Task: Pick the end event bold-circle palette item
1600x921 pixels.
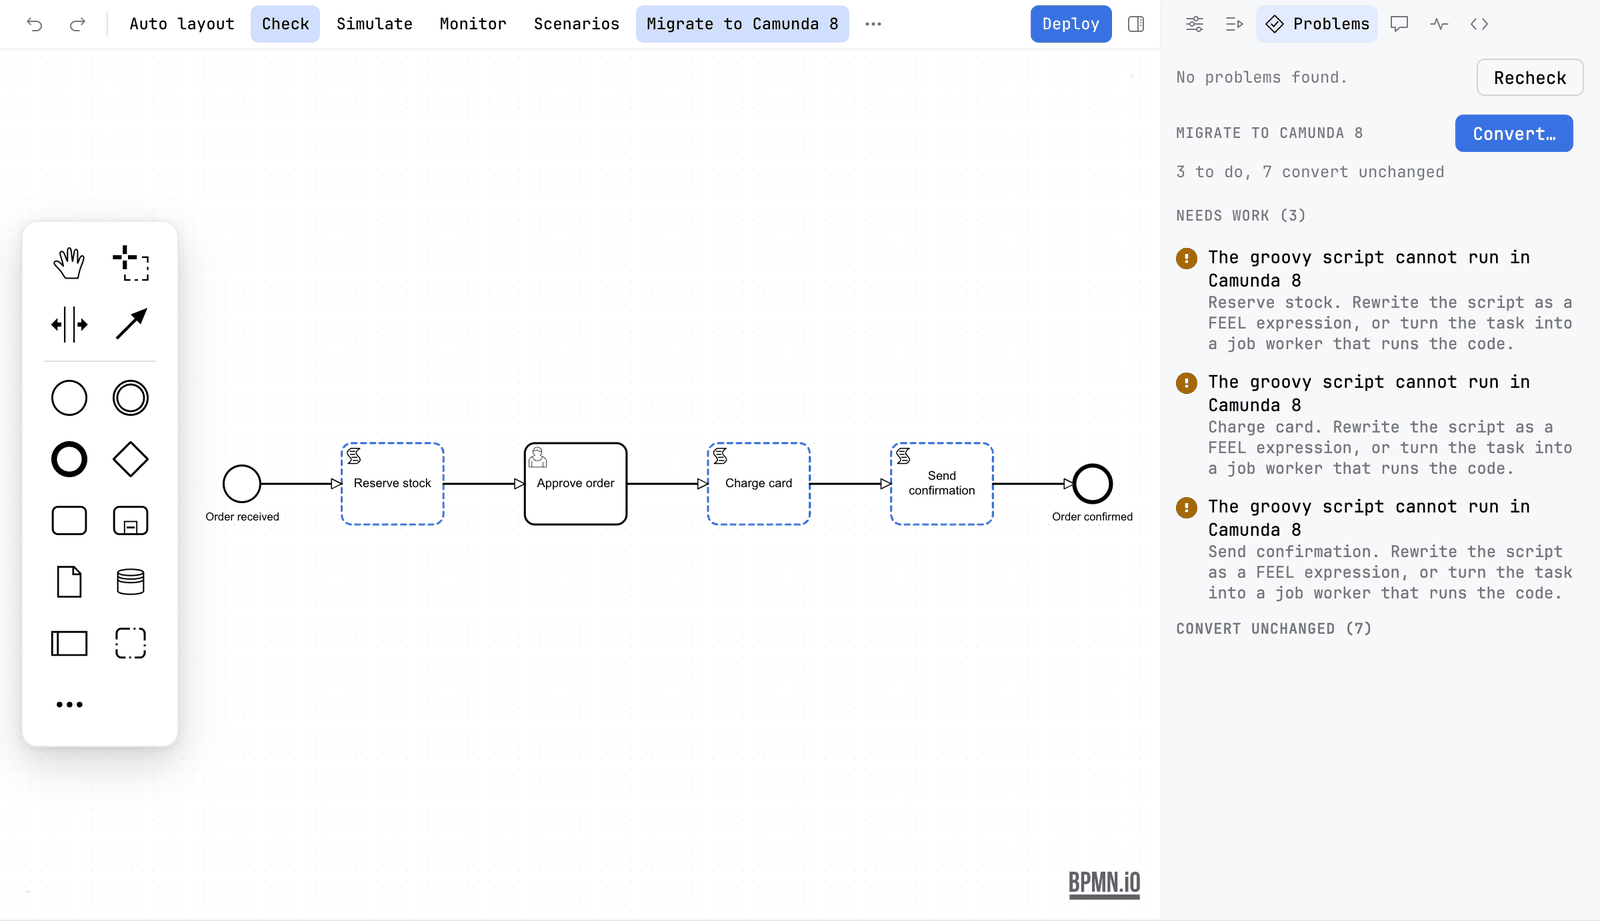Action: pyautogui.click(x=69, y=460)
